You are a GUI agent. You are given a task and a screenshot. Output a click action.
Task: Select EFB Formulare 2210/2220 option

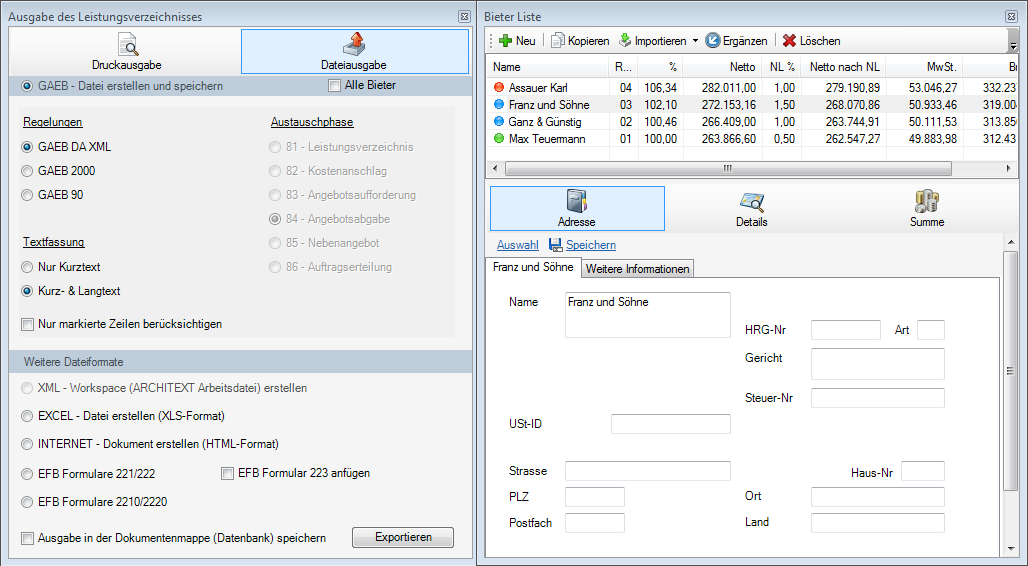pyautogui.click(x=27, y=502)
